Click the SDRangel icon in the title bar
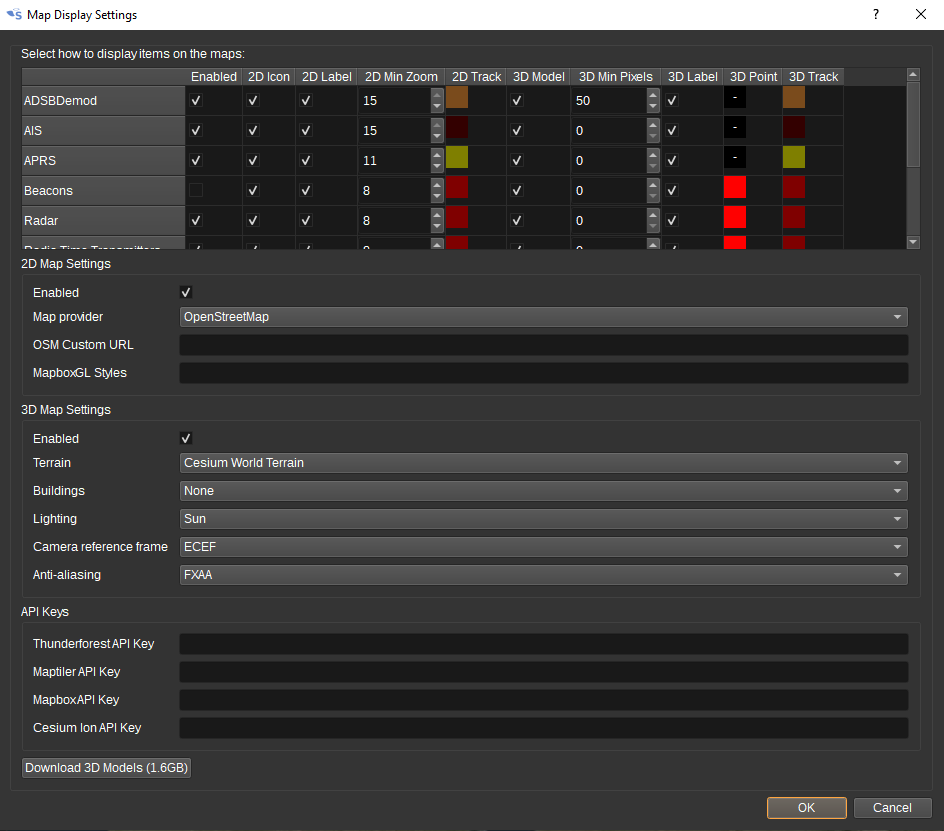 click(12, 14)
